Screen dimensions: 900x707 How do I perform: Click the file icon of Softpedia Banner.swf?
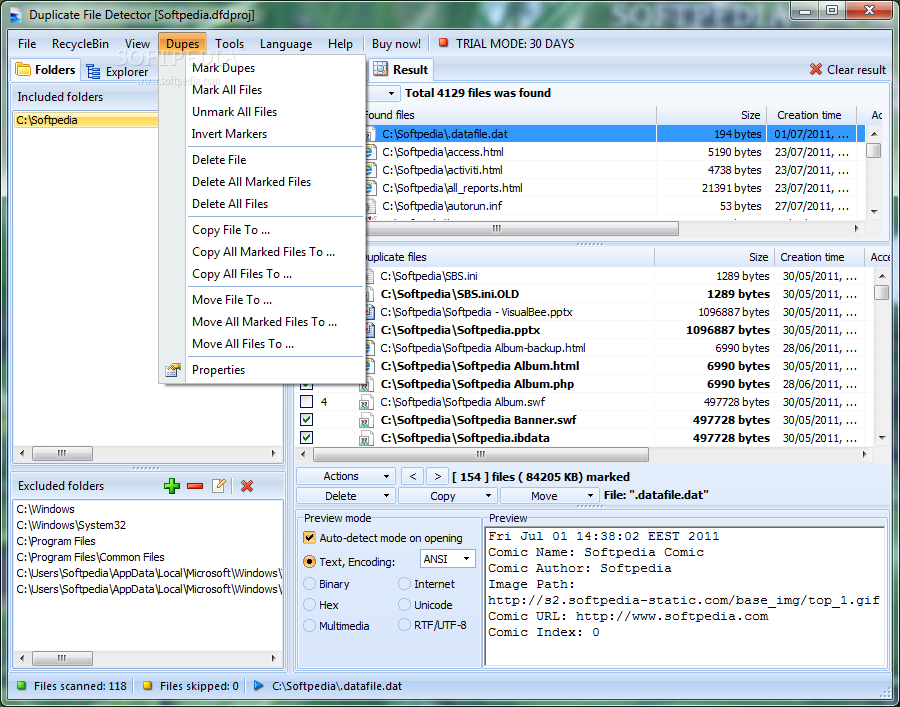tap(366, 420)
